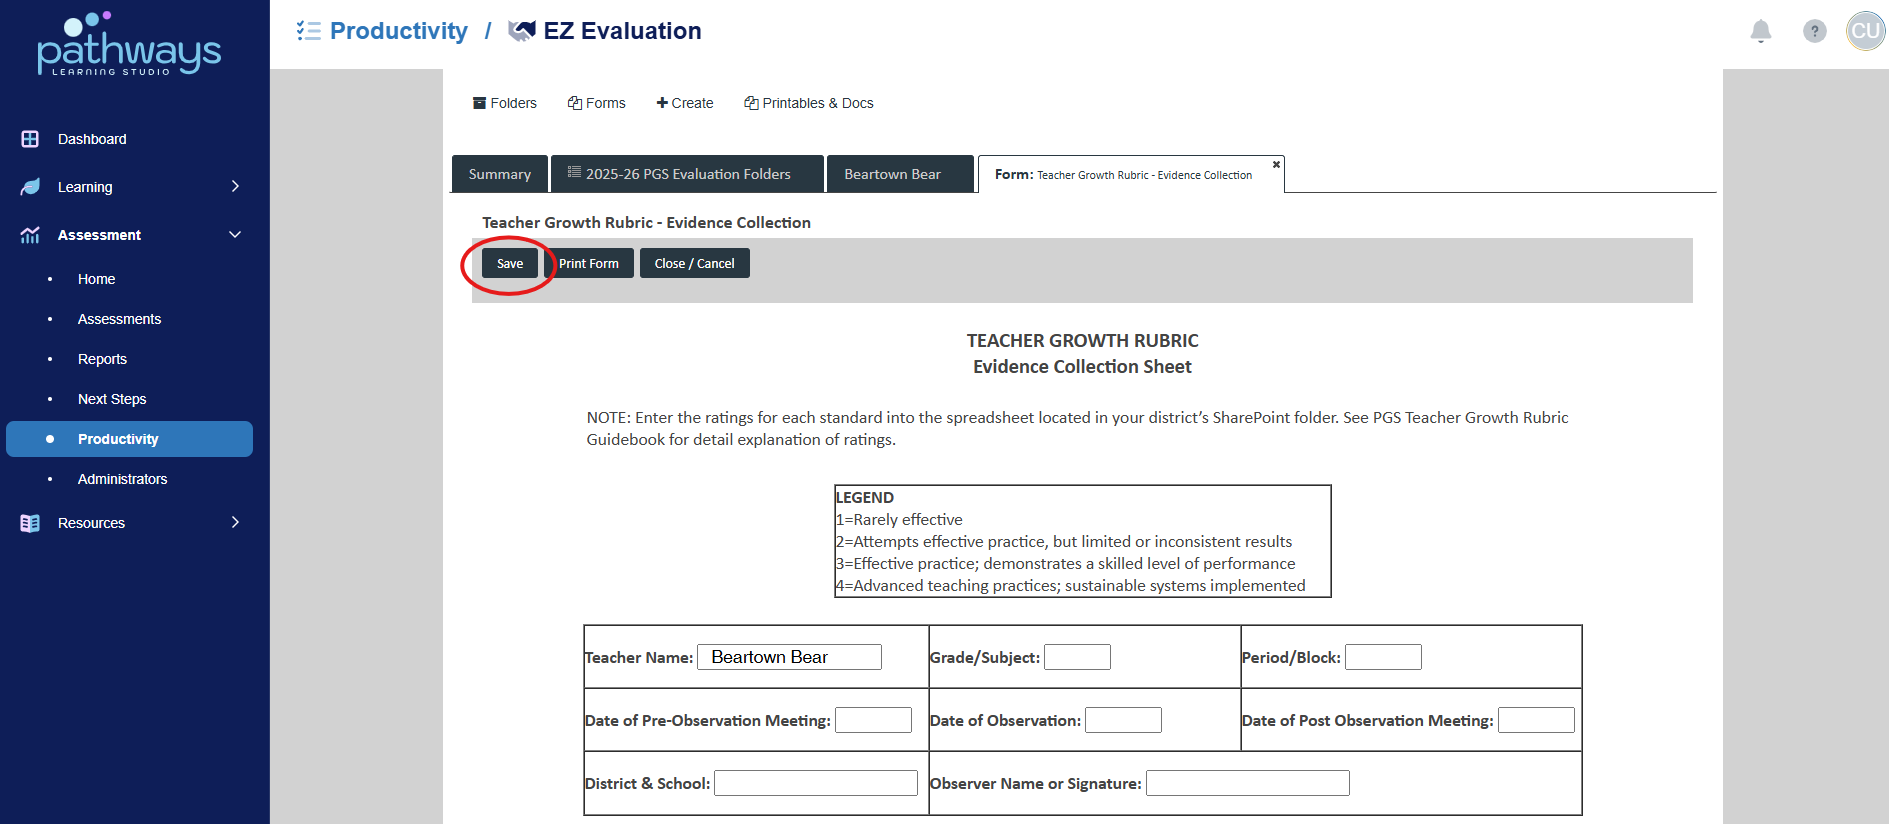Open the CU user avatar menu
The height and width of the screenshot is (824, 1889).
click(1865, 31)
